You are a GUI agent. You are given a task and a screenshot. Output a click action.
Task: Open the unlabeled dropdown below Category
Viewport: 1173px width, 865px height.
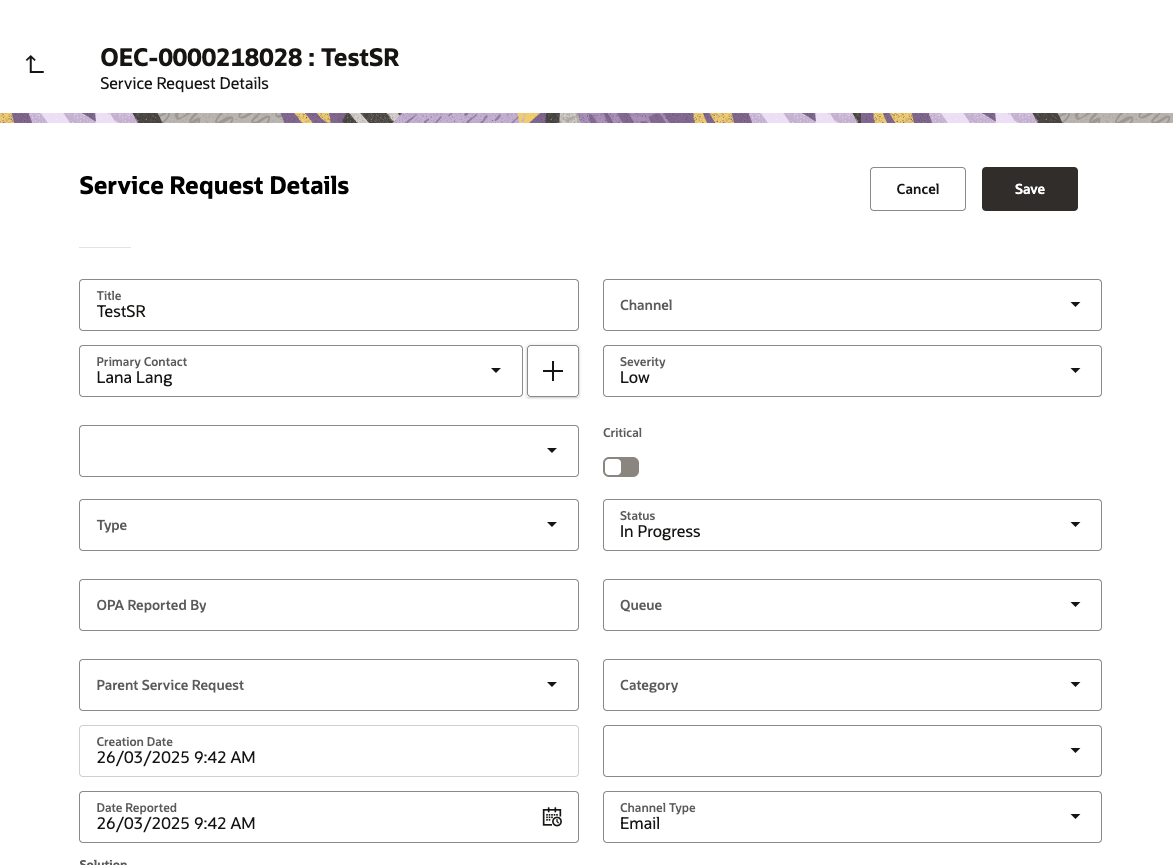[1075, 751]
